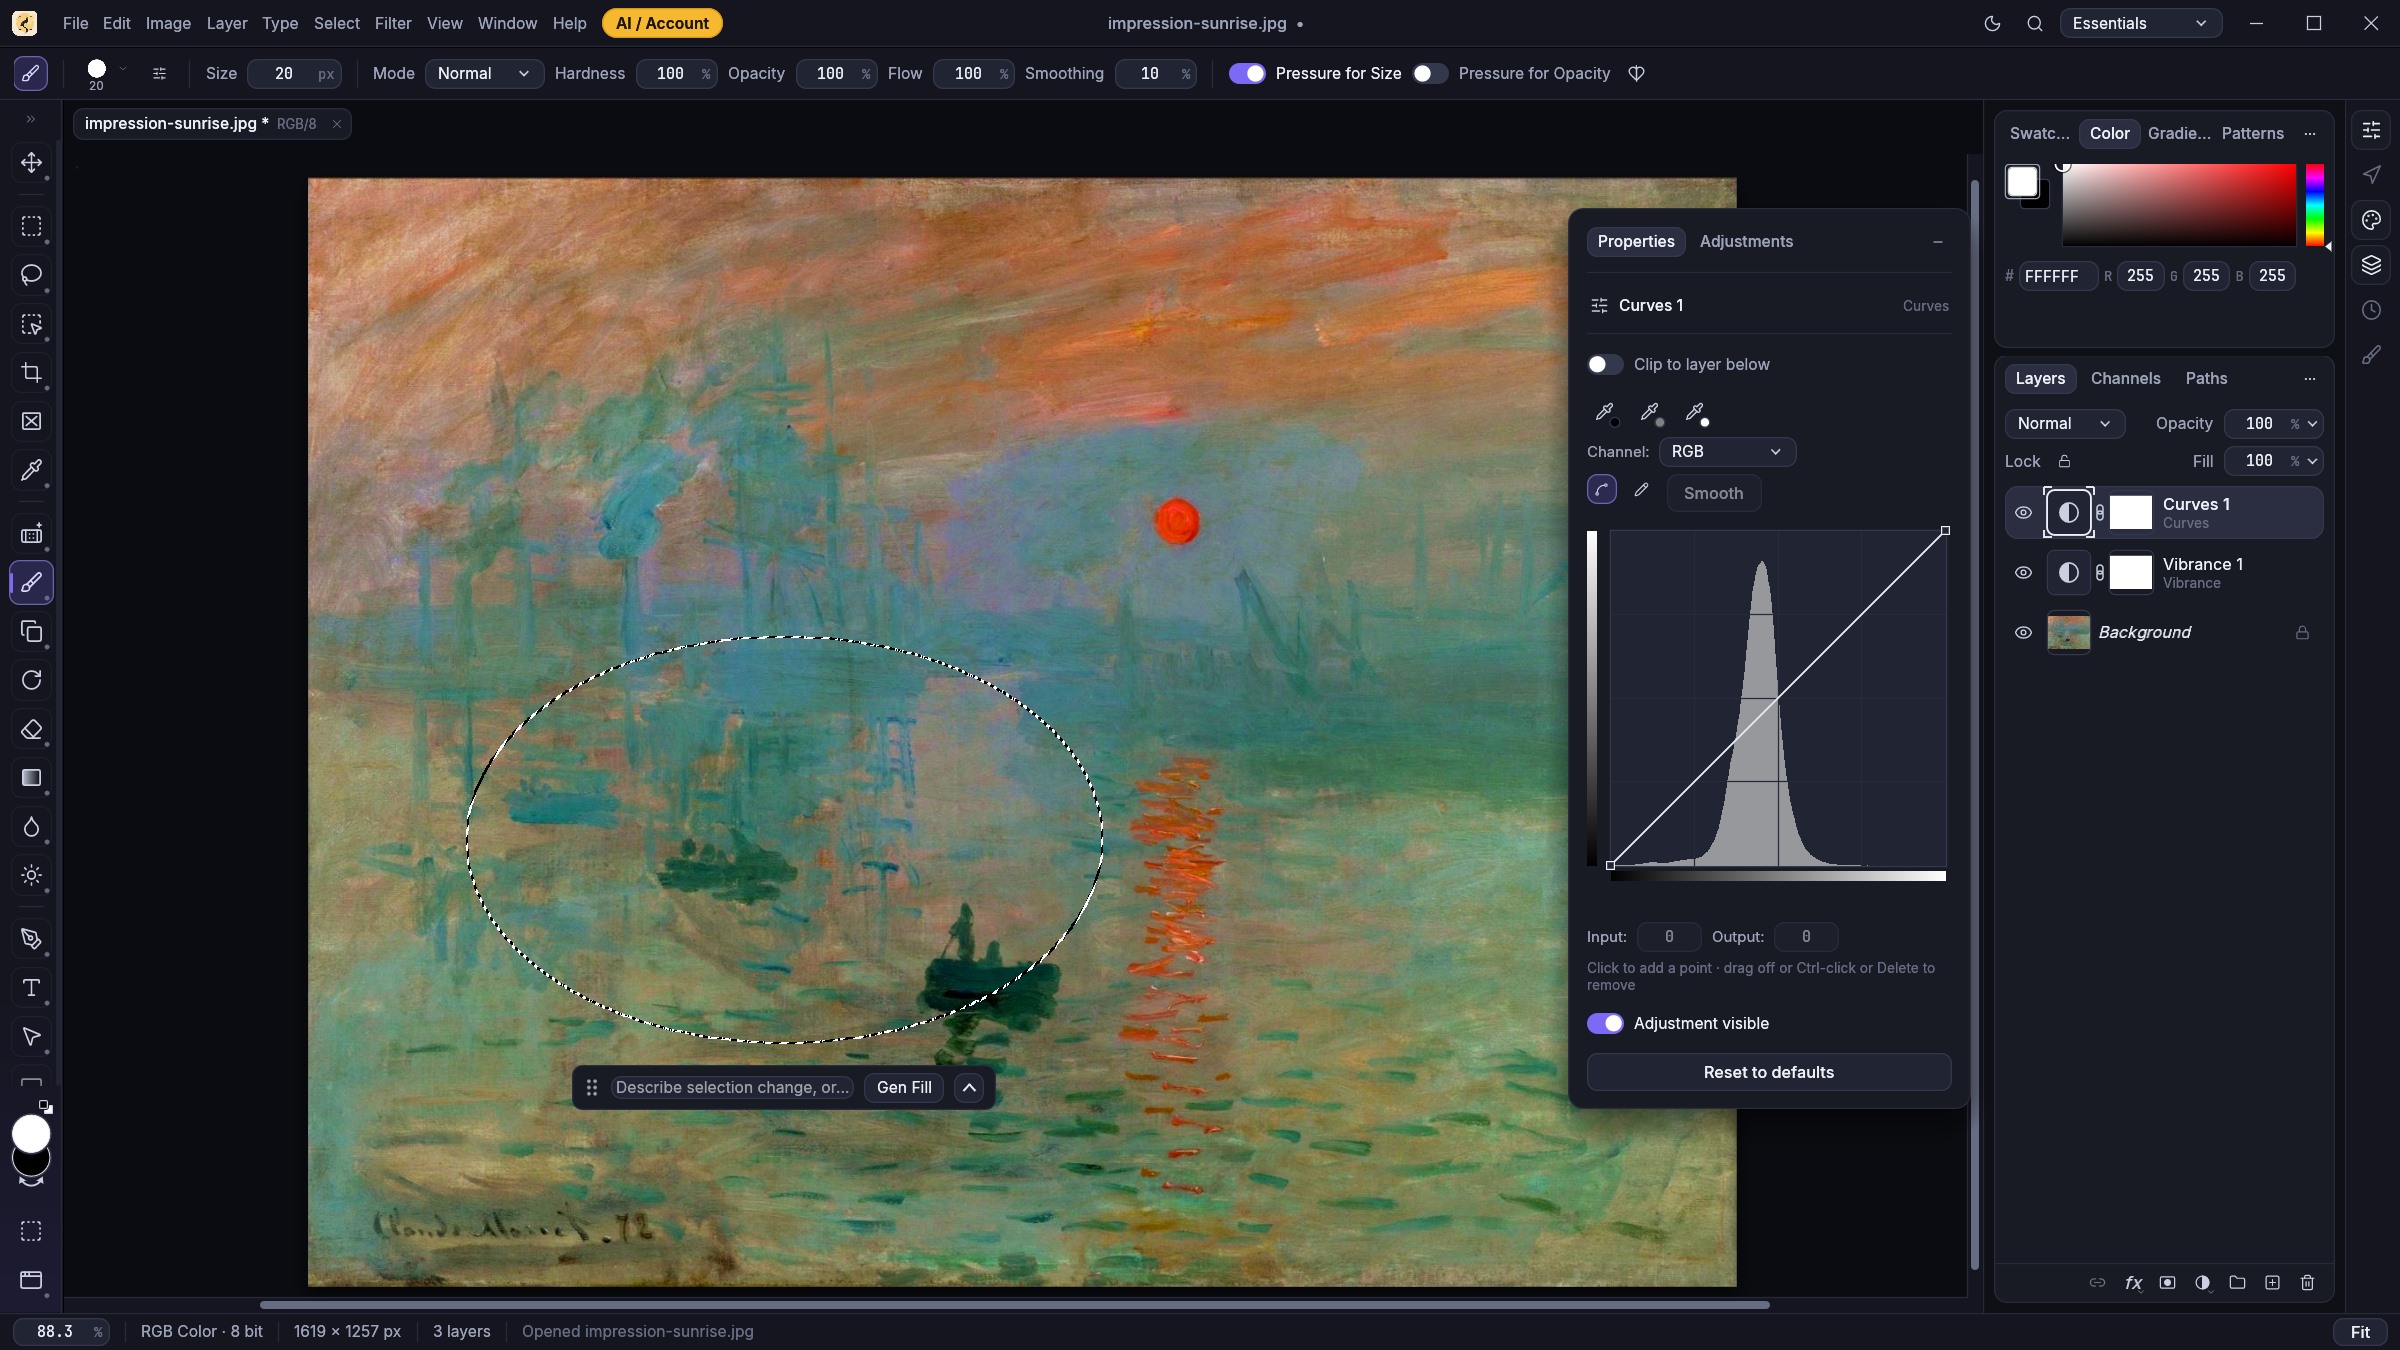Open the Layer menu
This screenshot has height=1350, width=2400.
tap(227, 23)
